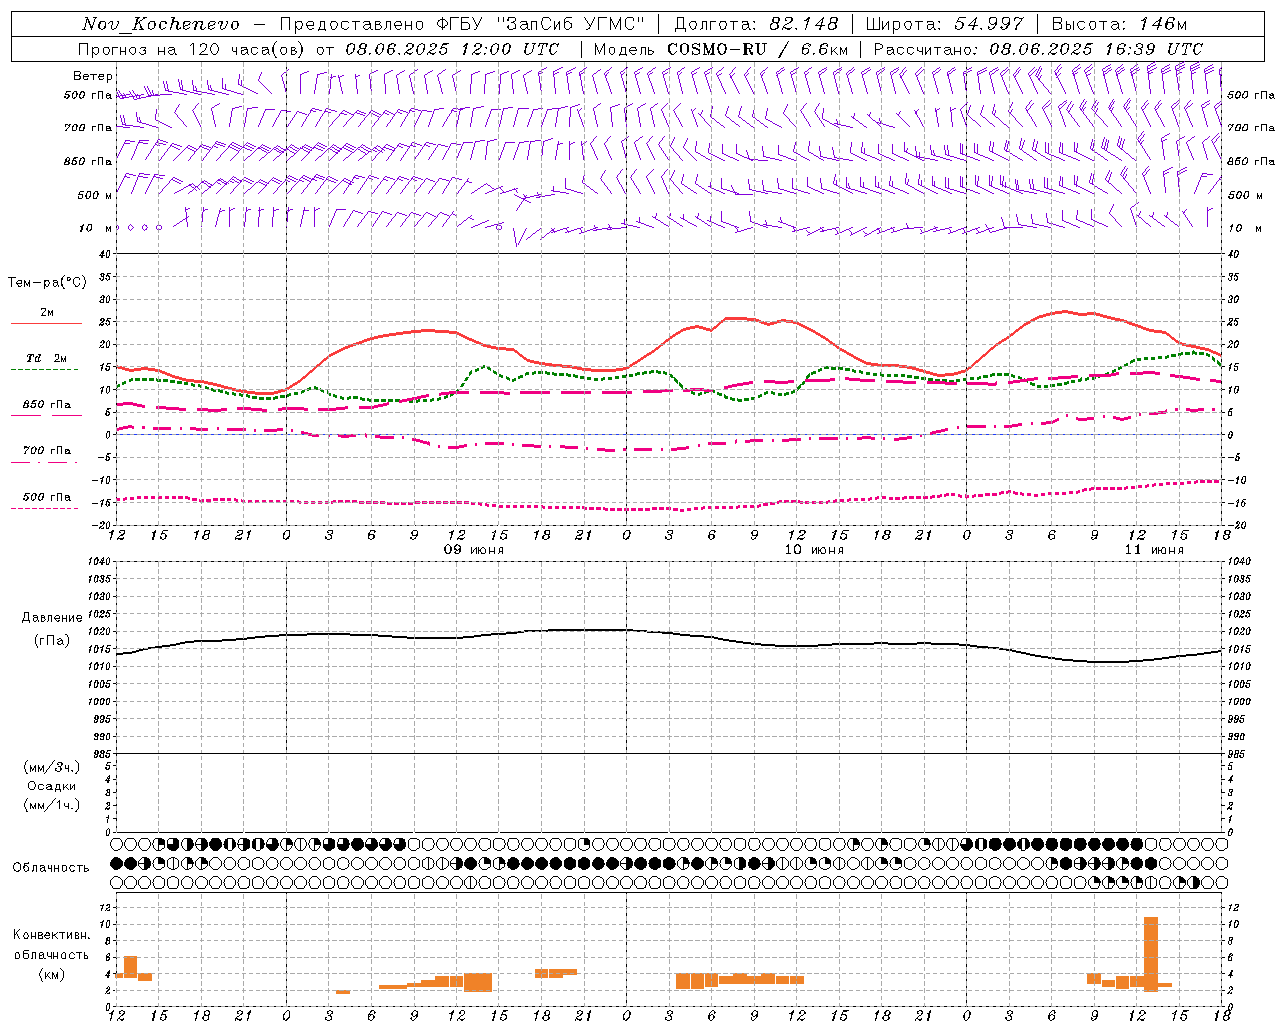This screenshot has width=1280, height=1024.
Task: Click the "(мм/1ч.)" unit label
Action: pos(52,805)
